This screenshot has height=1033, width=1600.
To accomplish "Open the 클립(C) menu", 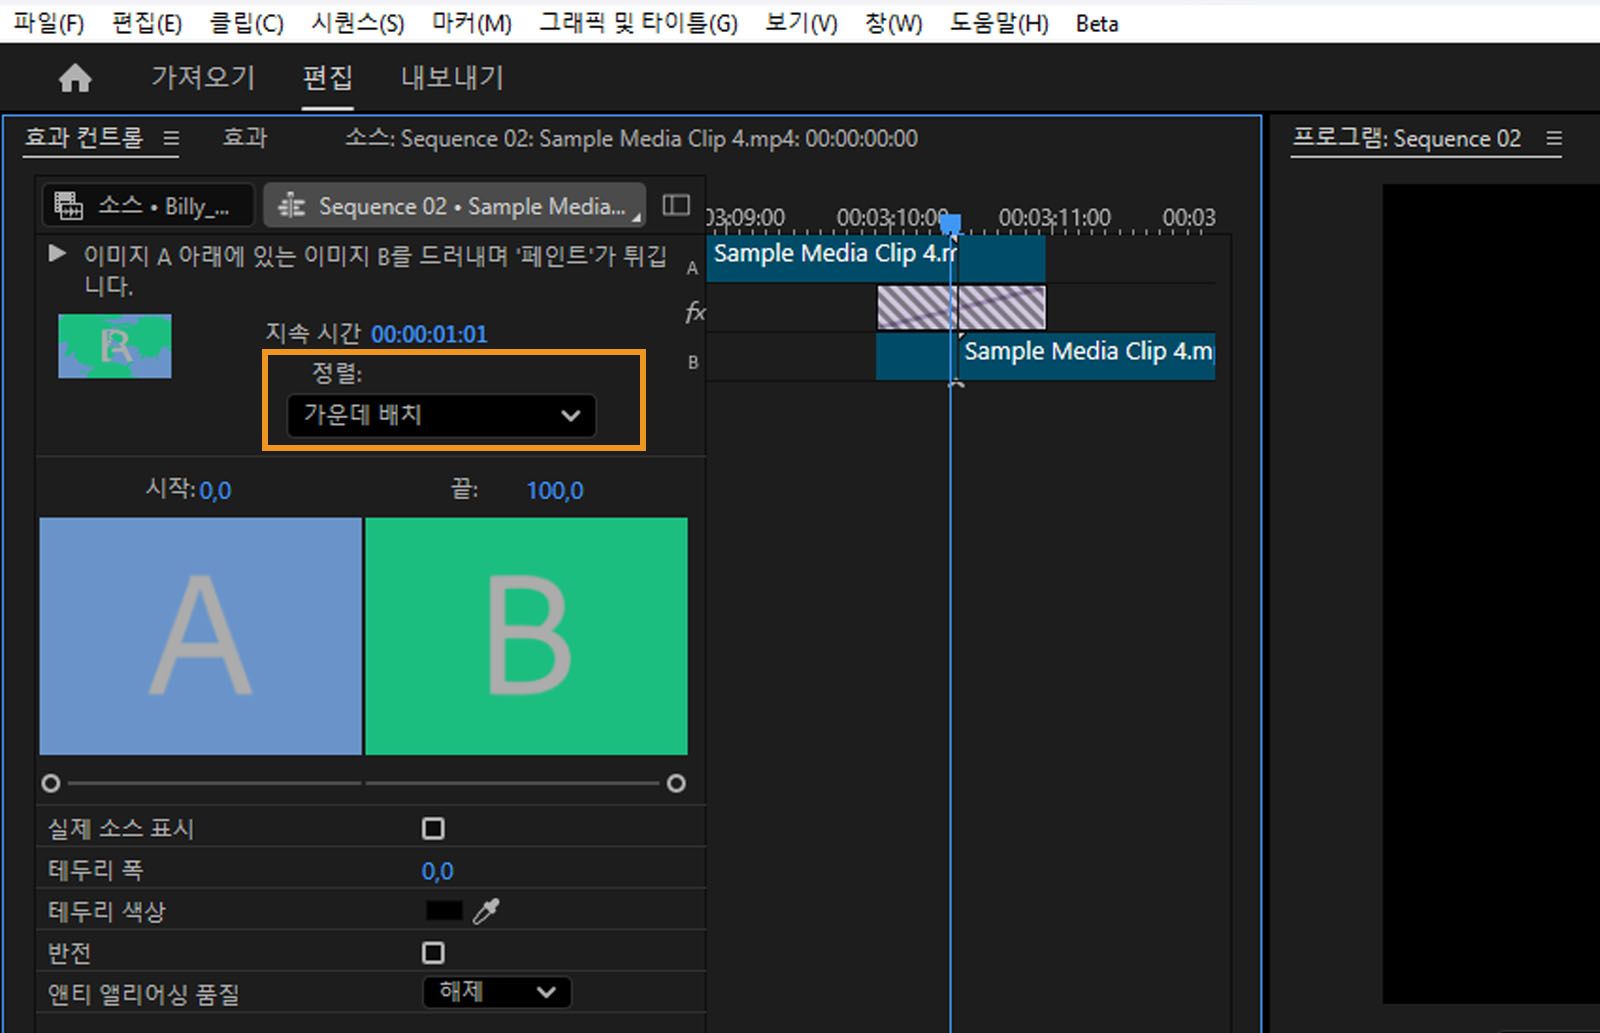I will pos(246,22).
